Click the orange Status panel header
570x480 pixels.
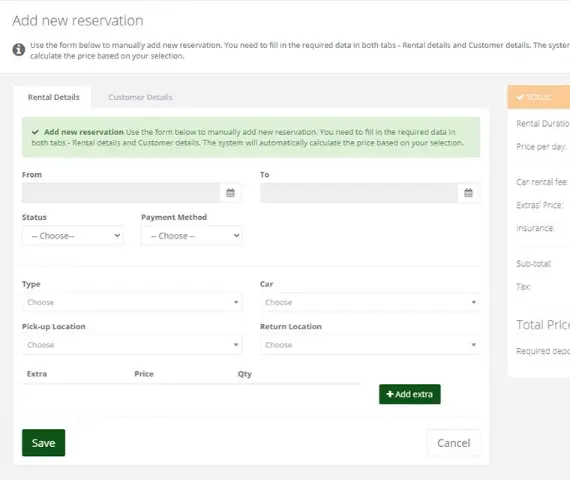[x=539, y=97]
